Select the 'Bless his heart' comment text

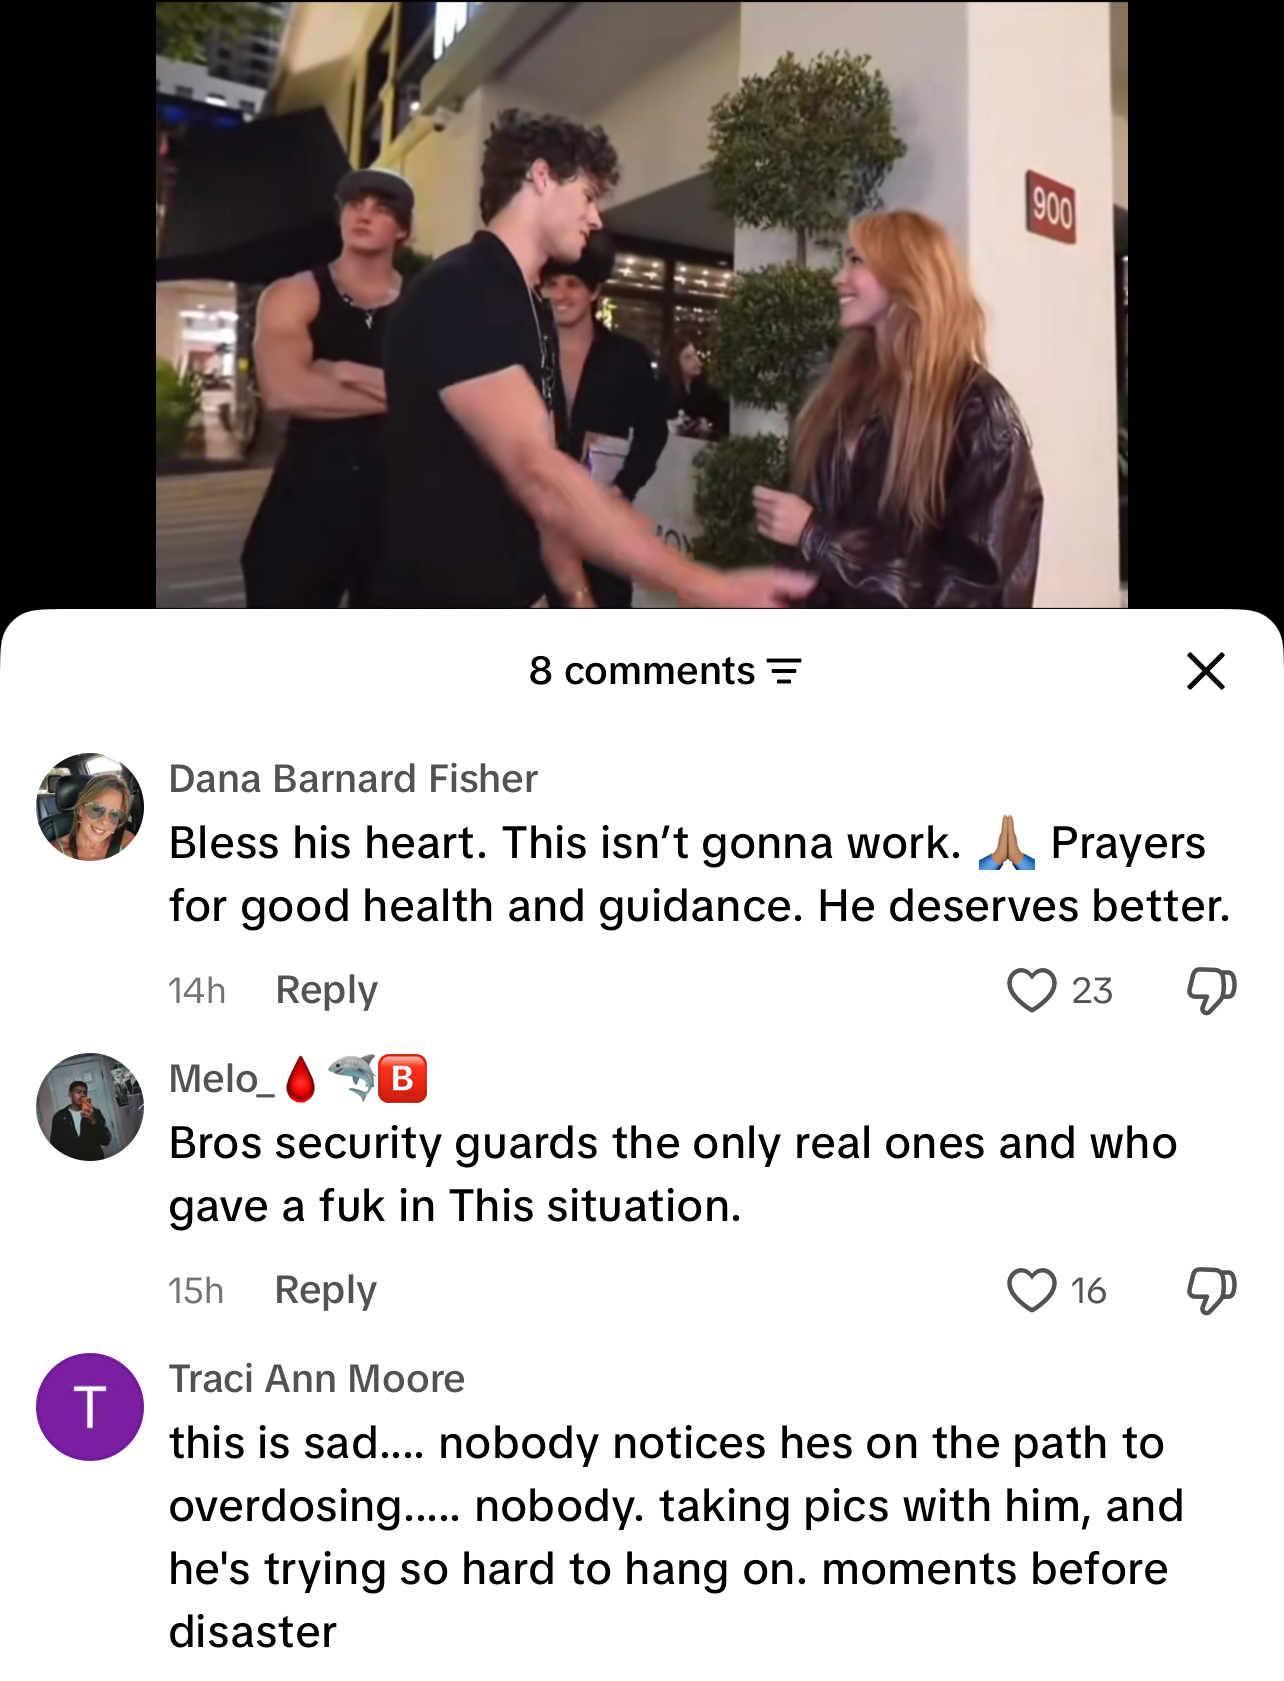tap(700, 874)
